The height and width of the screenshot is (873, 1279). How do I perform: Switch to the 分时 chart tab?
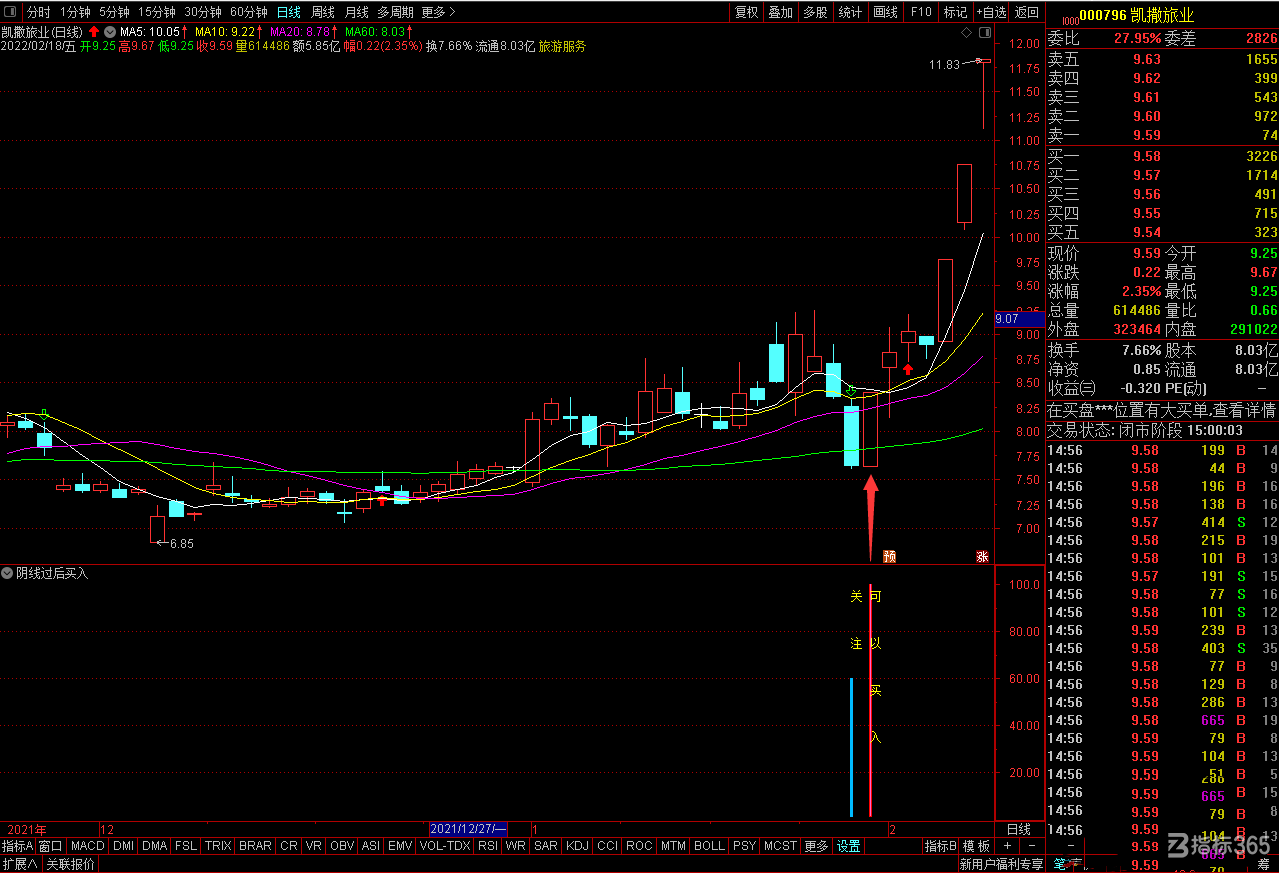click(x=38, y=12)
